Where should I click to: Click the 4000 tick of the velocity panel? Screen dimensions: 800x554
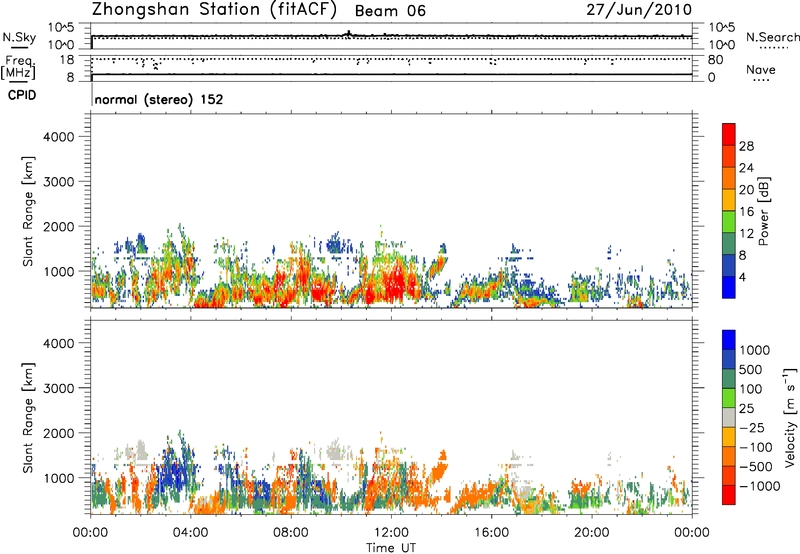pos(58,343)
